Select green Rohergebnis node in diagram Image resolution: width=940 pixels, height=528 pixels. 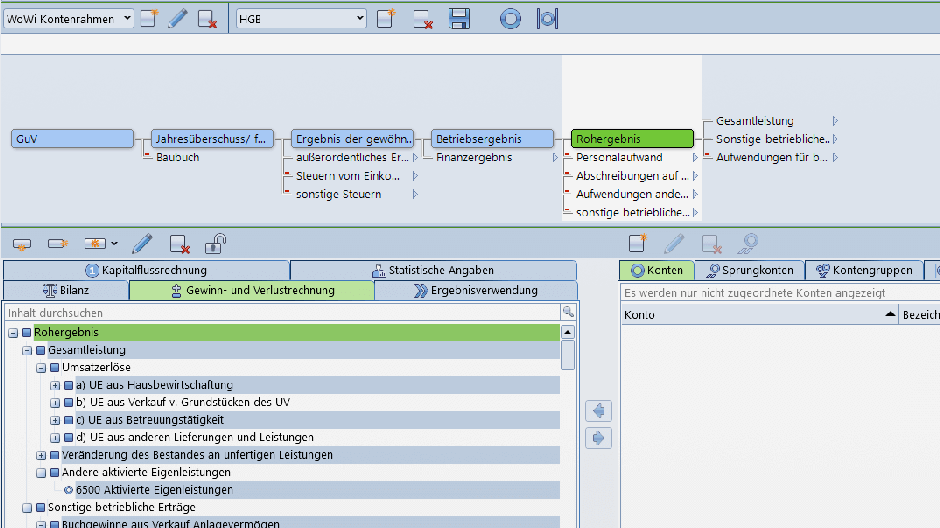click(x=632, y=139)
